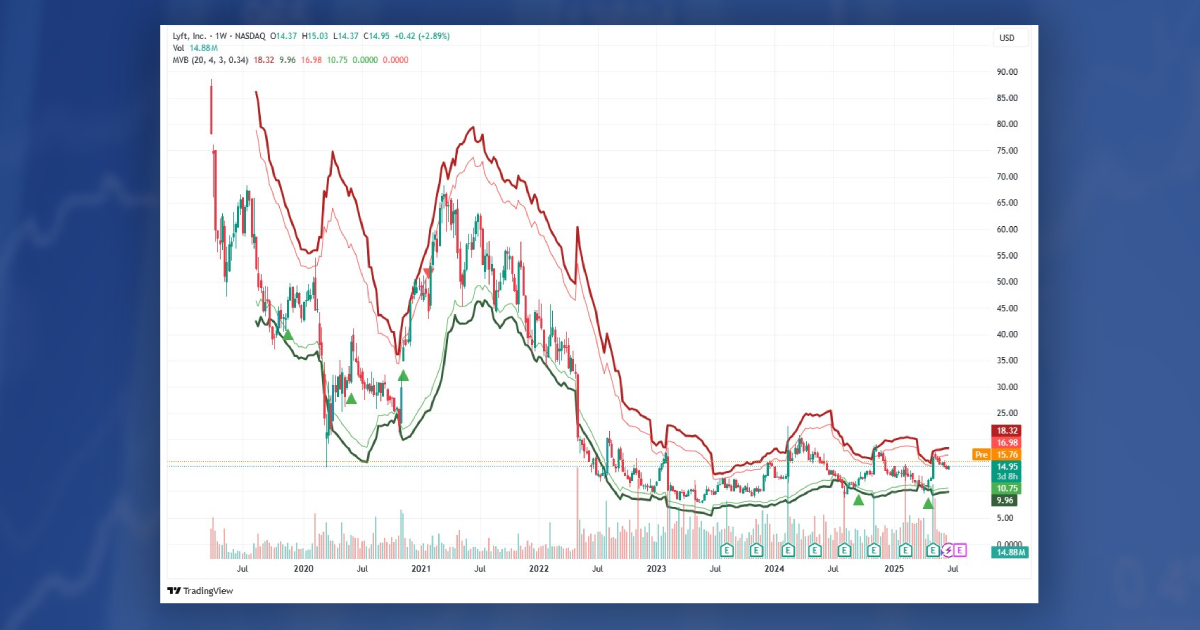
Task: Click the 2024 label on the time axis
Action: pyautogui.click(x=774, y=568)
